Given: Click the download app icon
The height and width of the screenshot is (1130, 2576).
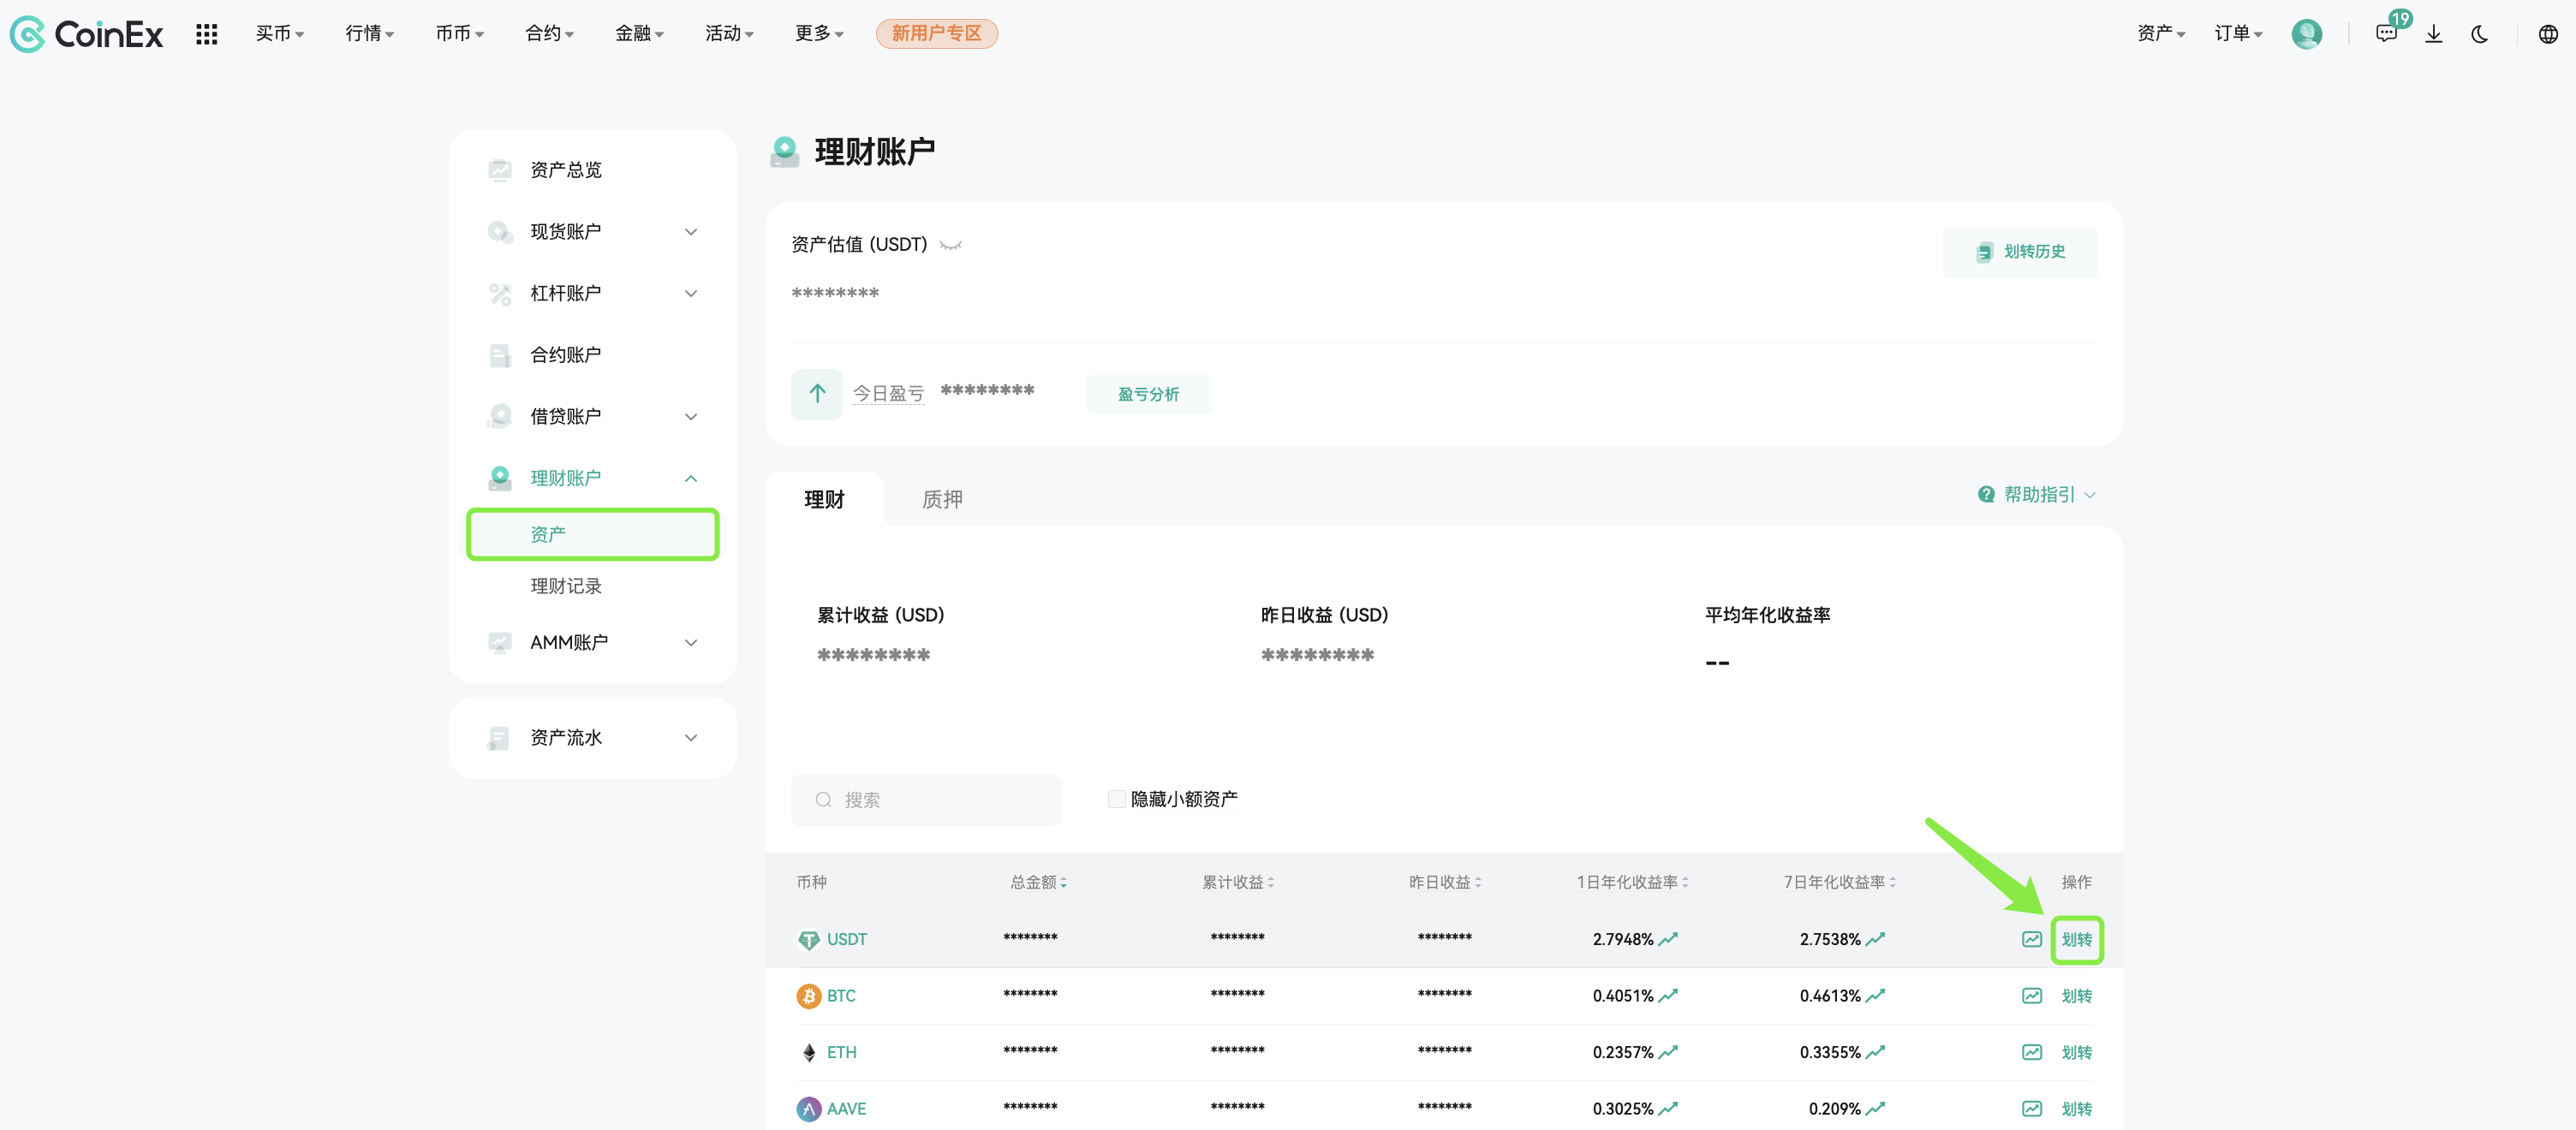Looking at the screenshot, I should coord(2434,34).
